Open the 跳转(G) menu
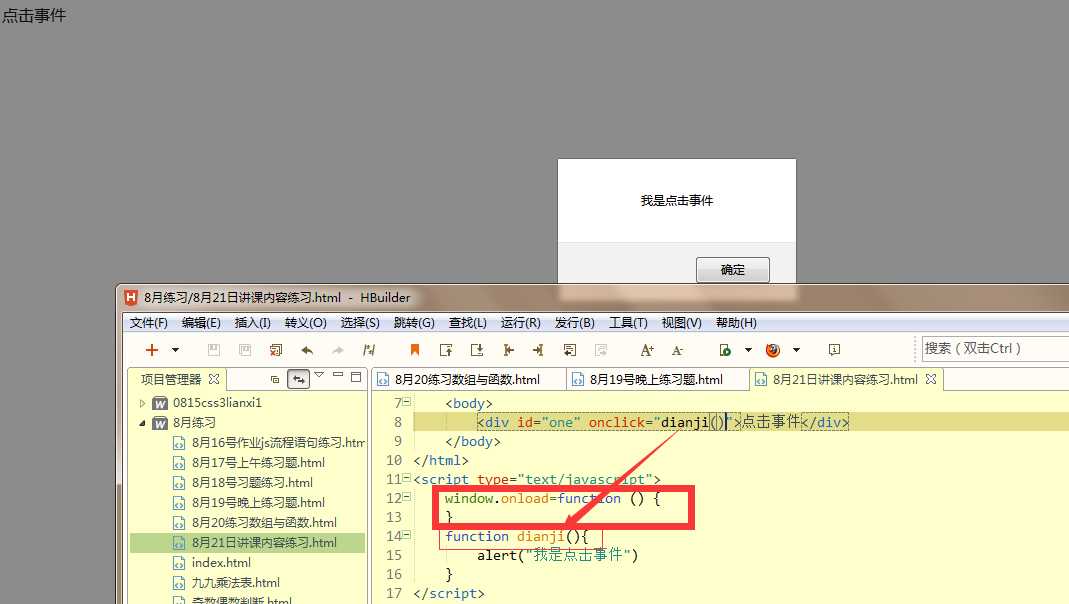 414,322
